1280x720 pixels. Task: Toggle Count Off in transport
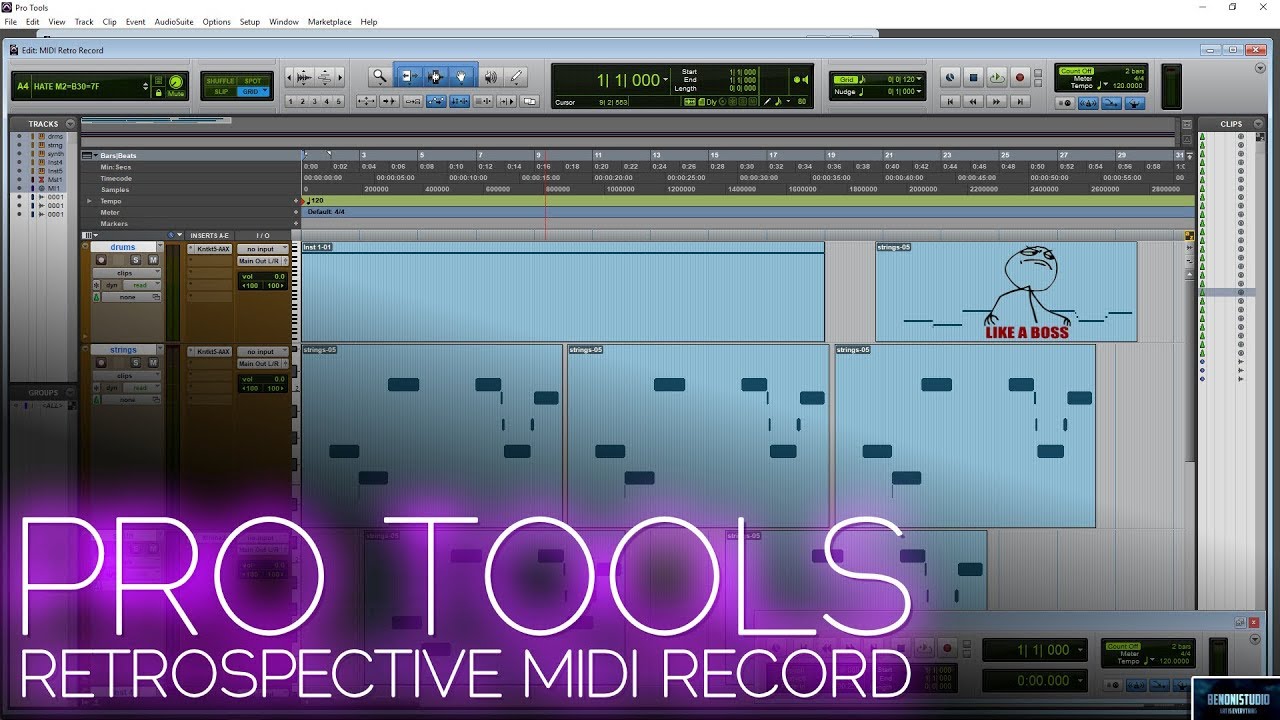1076,71
